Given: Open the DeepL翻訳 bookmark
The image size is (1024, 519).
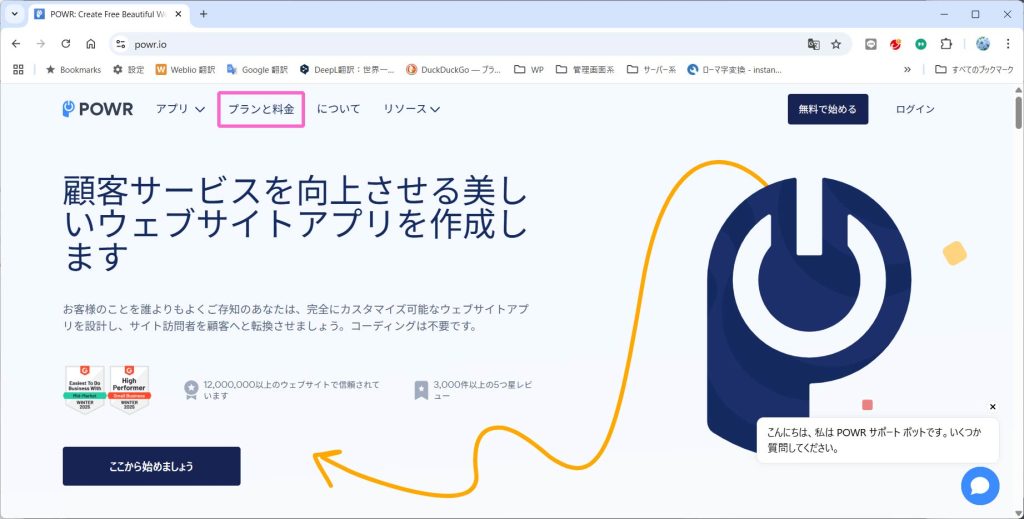Looking at the screenshot, I should (x=347, y=69).
